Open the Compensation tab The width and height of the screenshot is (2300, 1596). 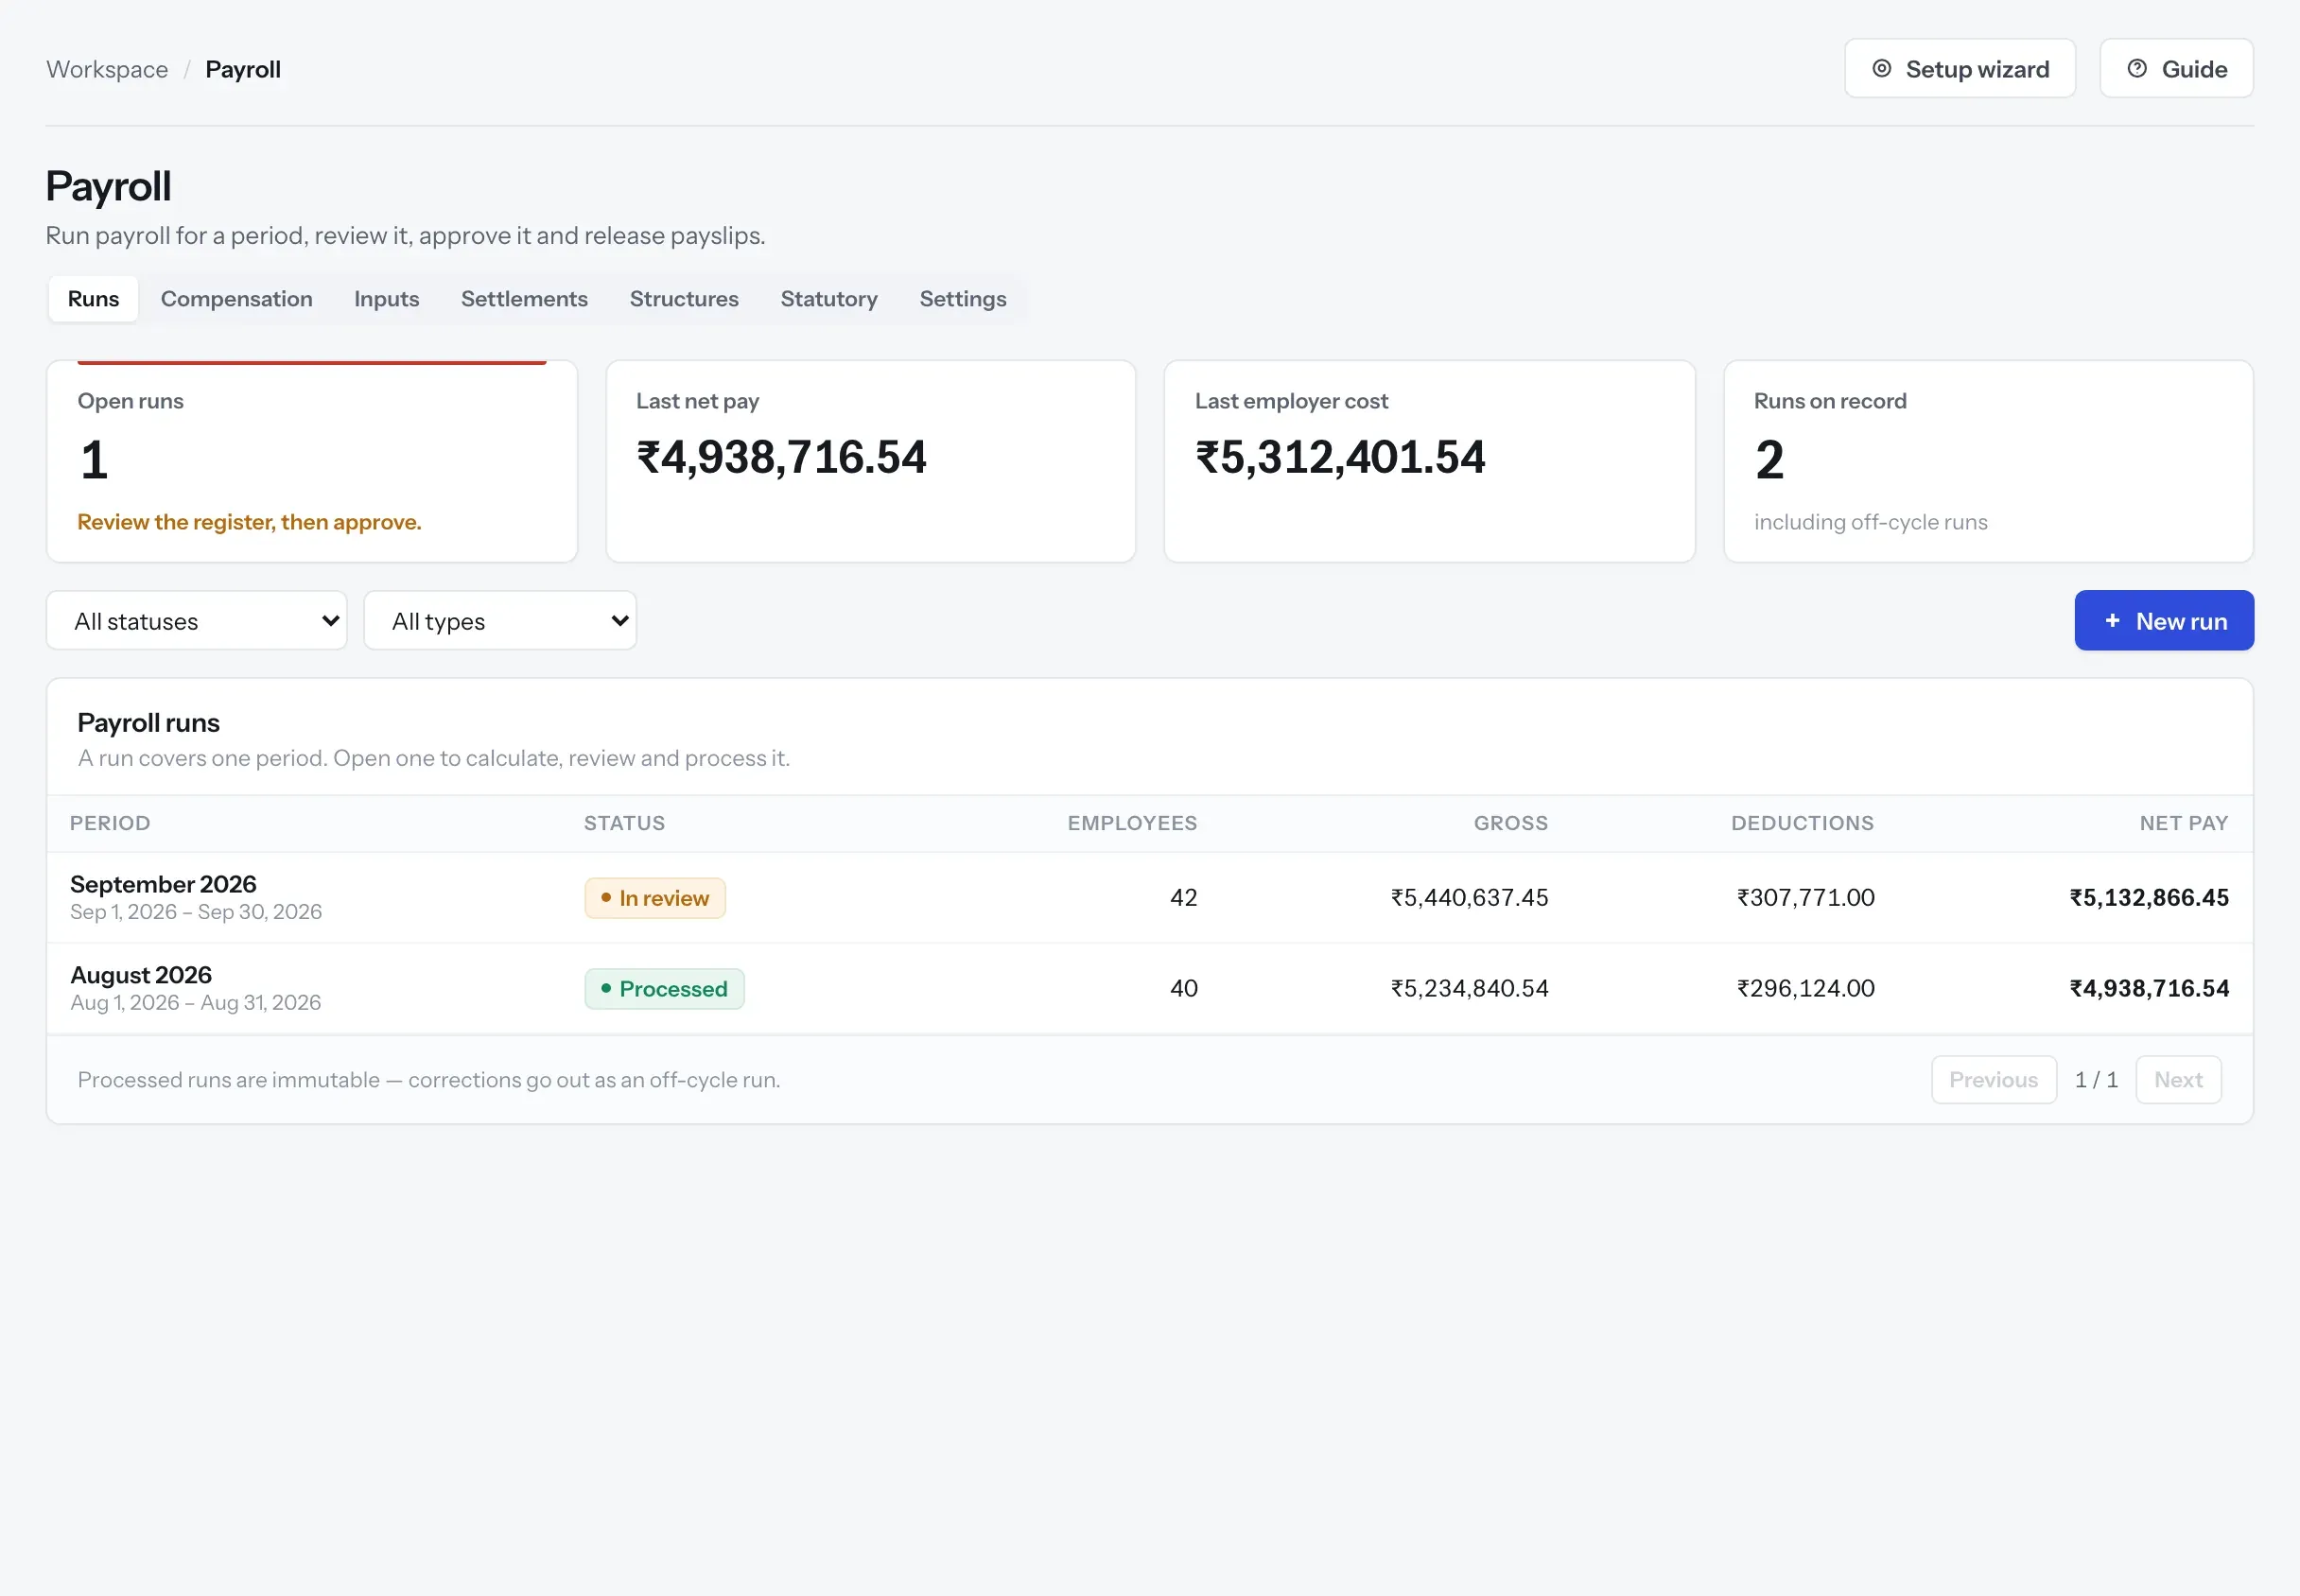click(x=237, y=299)
